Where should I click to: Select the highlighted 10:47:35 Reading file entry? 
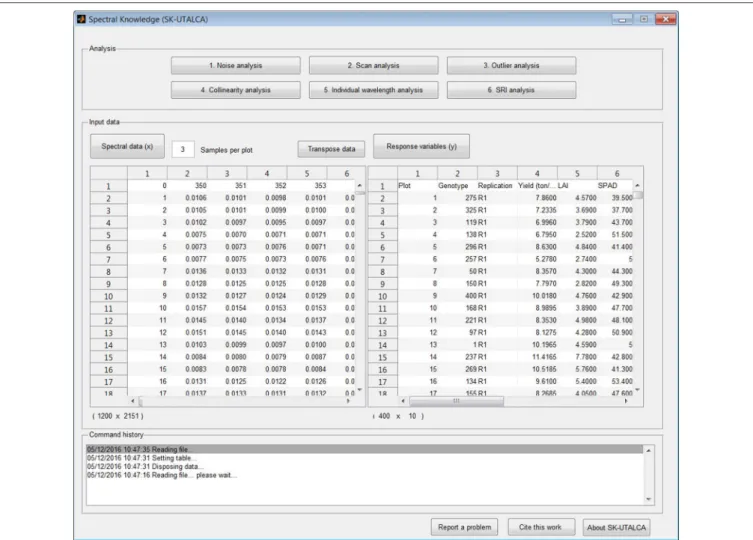point(364,450)
